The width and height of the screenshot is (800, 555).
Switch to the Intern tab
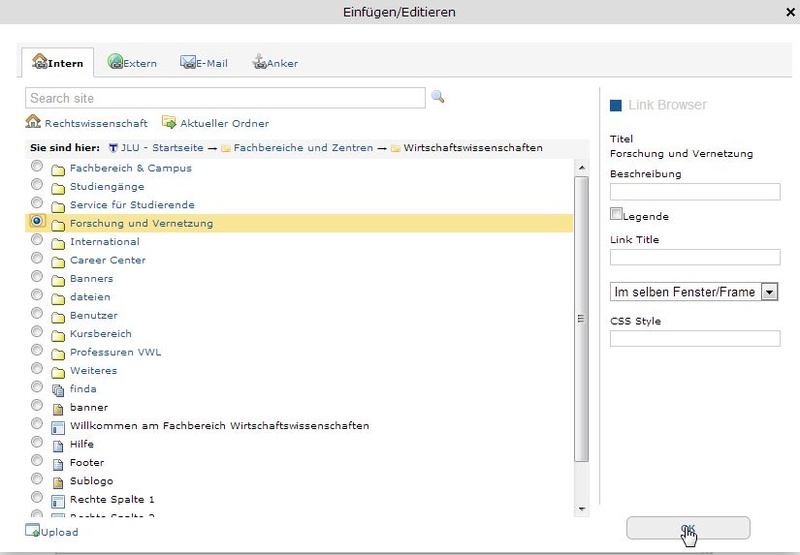click(58, 62)
